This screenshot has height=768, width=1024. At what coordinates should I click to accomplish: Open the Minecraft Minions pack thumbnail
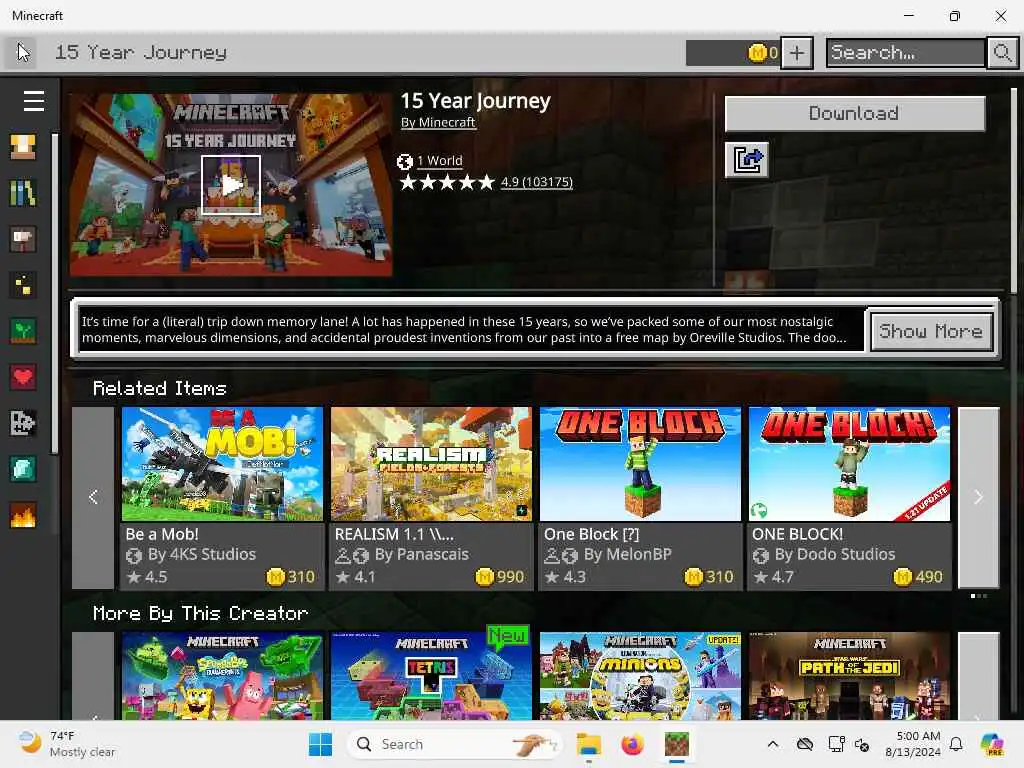tap(640, 676)
